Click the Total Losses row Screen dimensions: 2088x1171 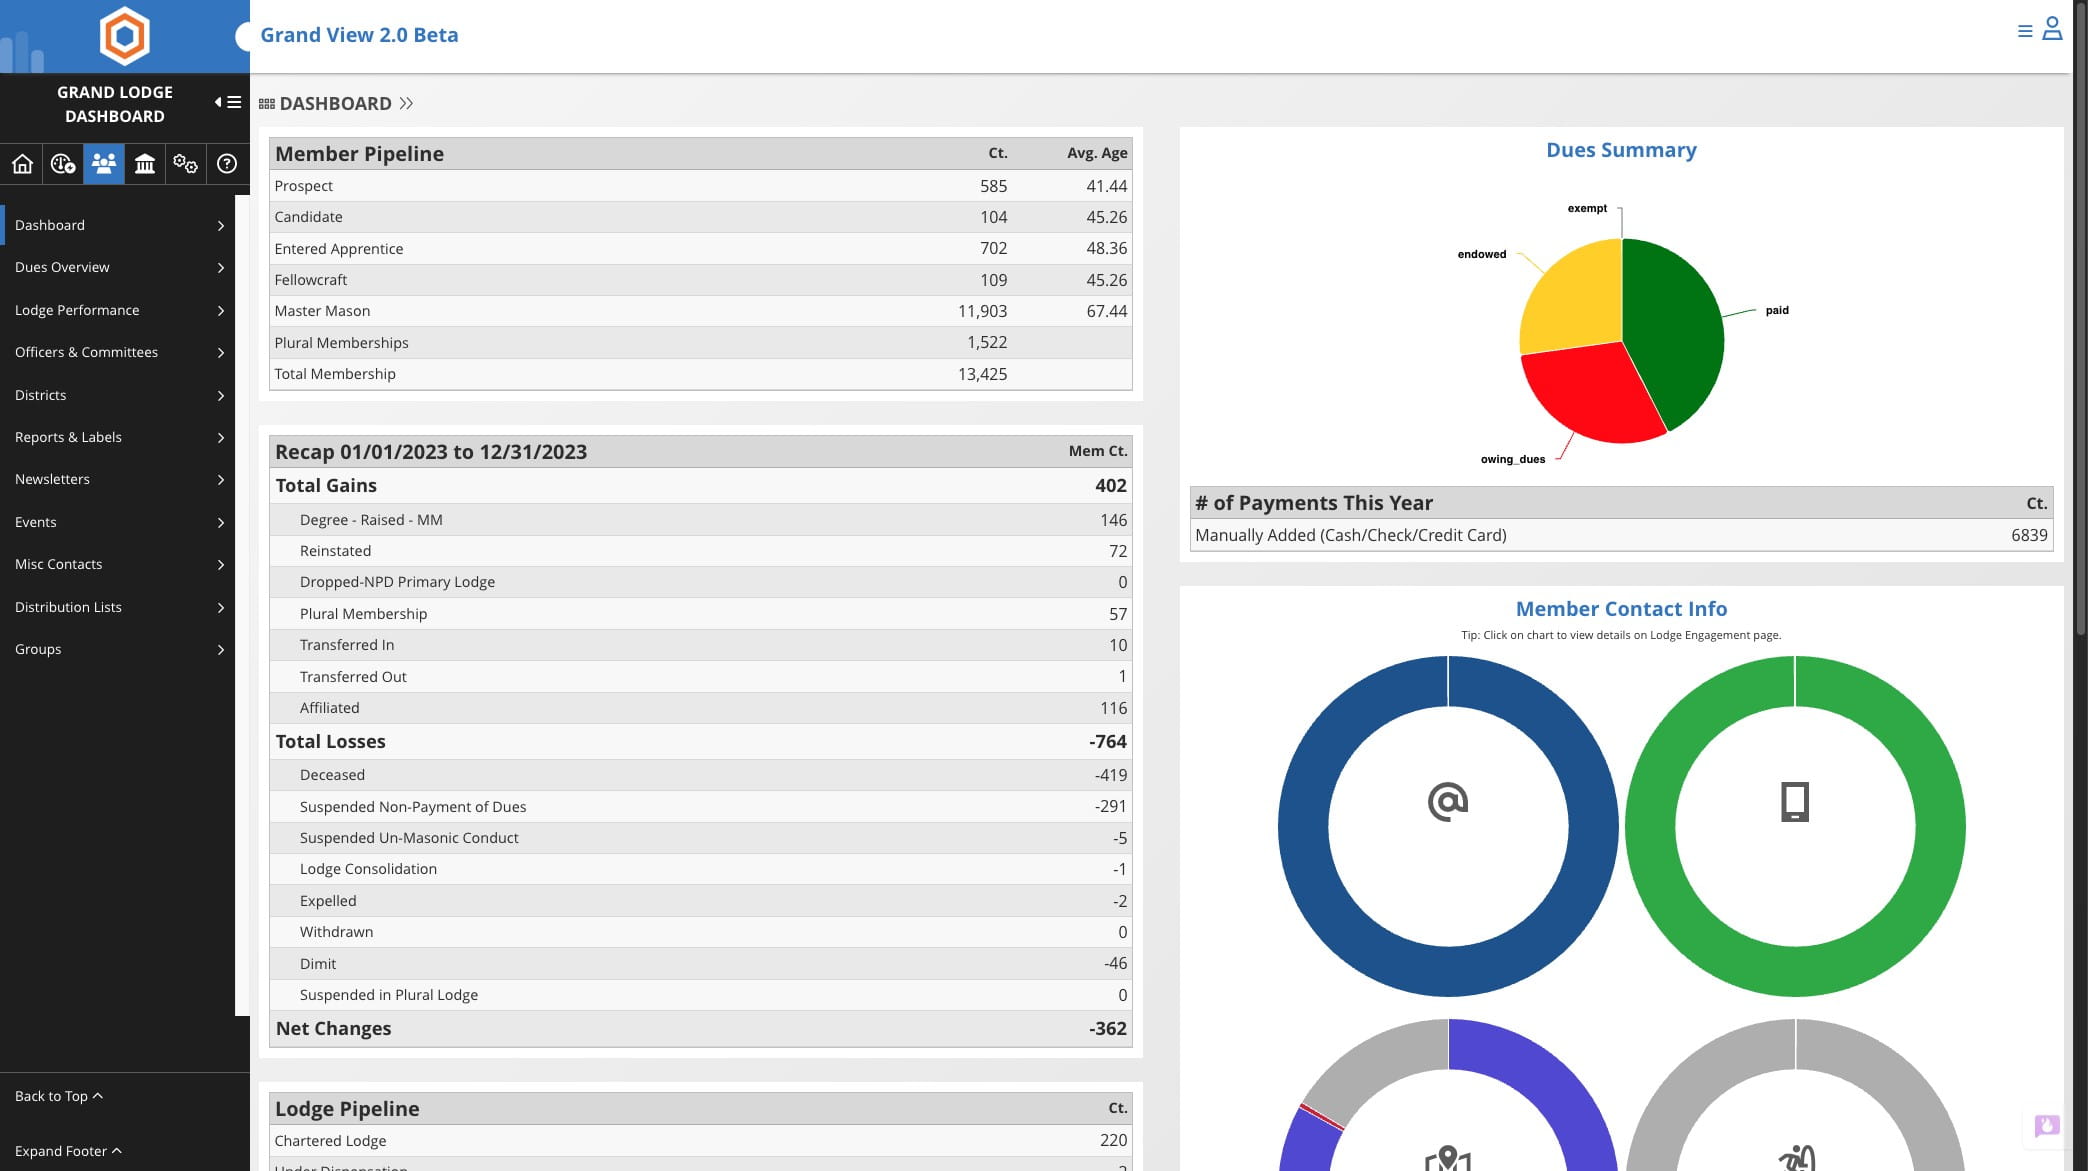(700, 741)
